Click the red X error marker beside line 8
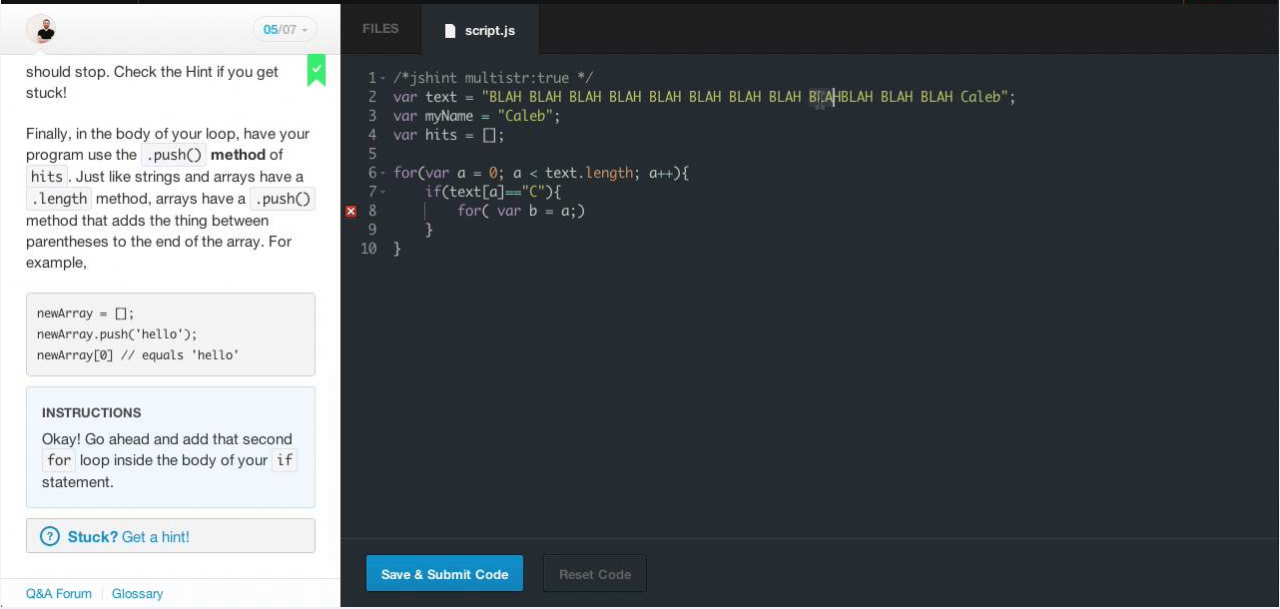1280x609 pixels. click(350, 211)
